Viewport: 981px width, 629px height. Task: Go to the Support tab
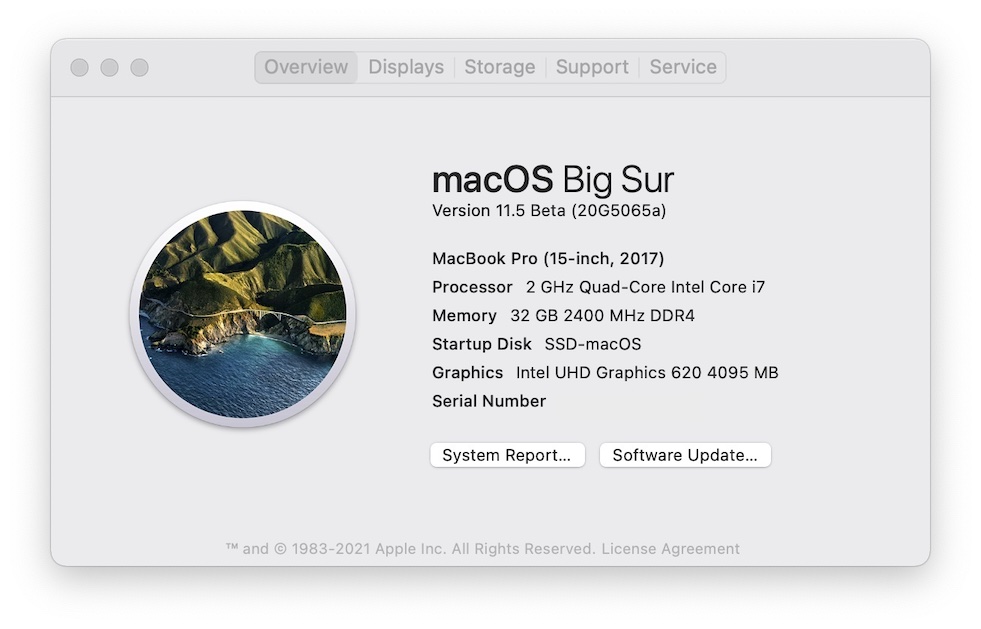592,67
